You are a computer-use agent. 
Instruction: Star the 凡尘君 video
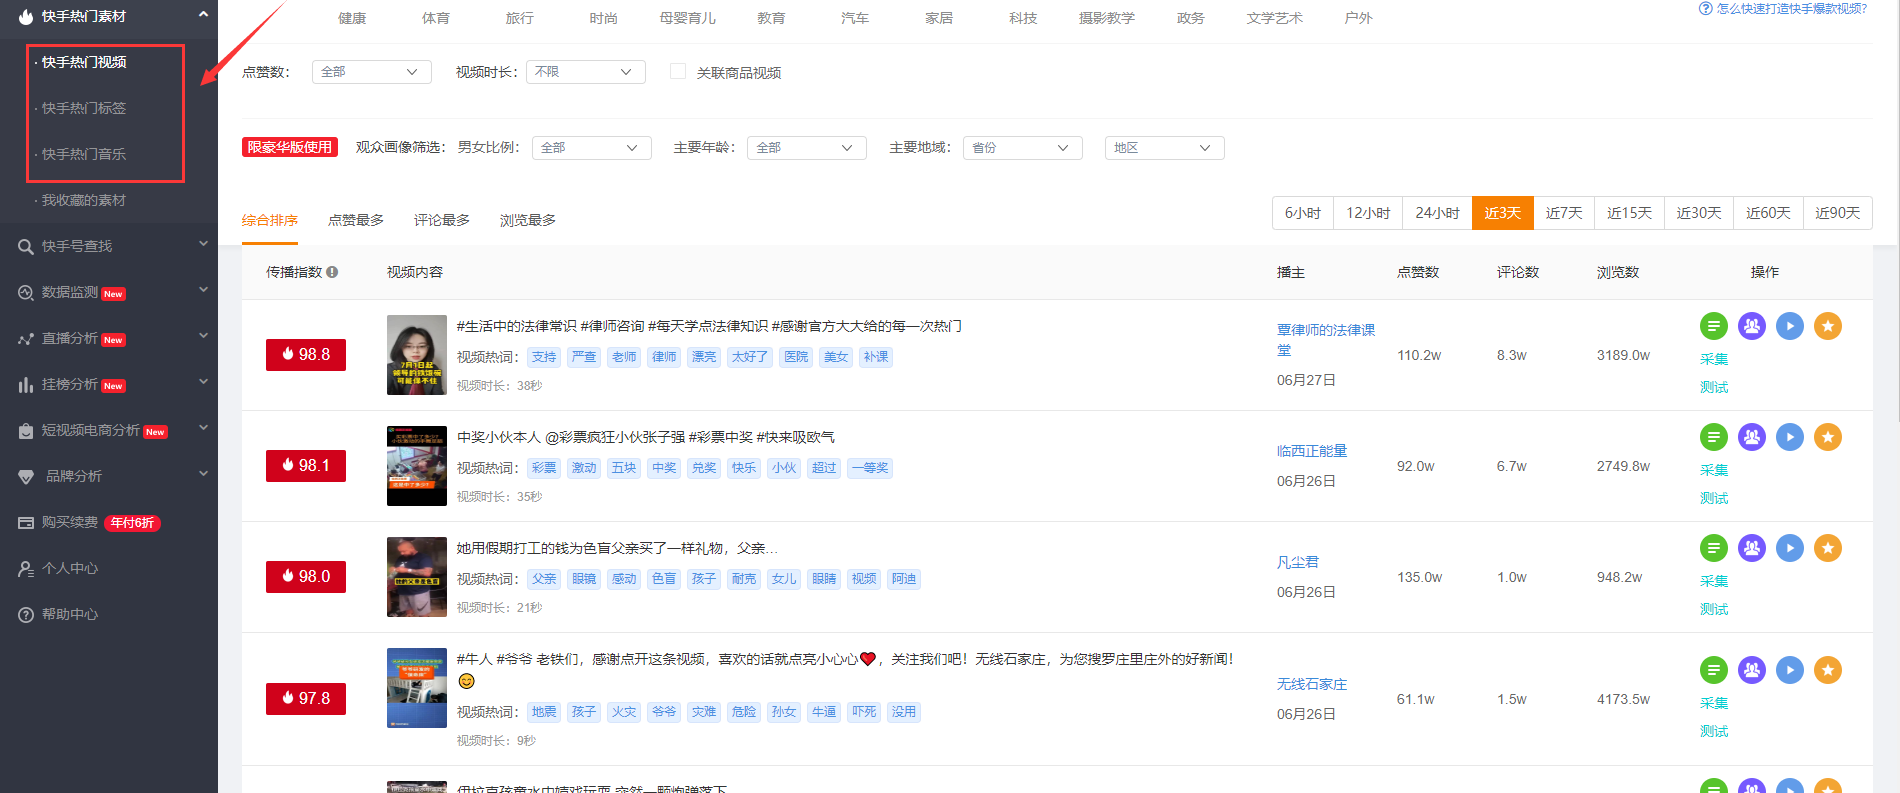click(1828, 548)
